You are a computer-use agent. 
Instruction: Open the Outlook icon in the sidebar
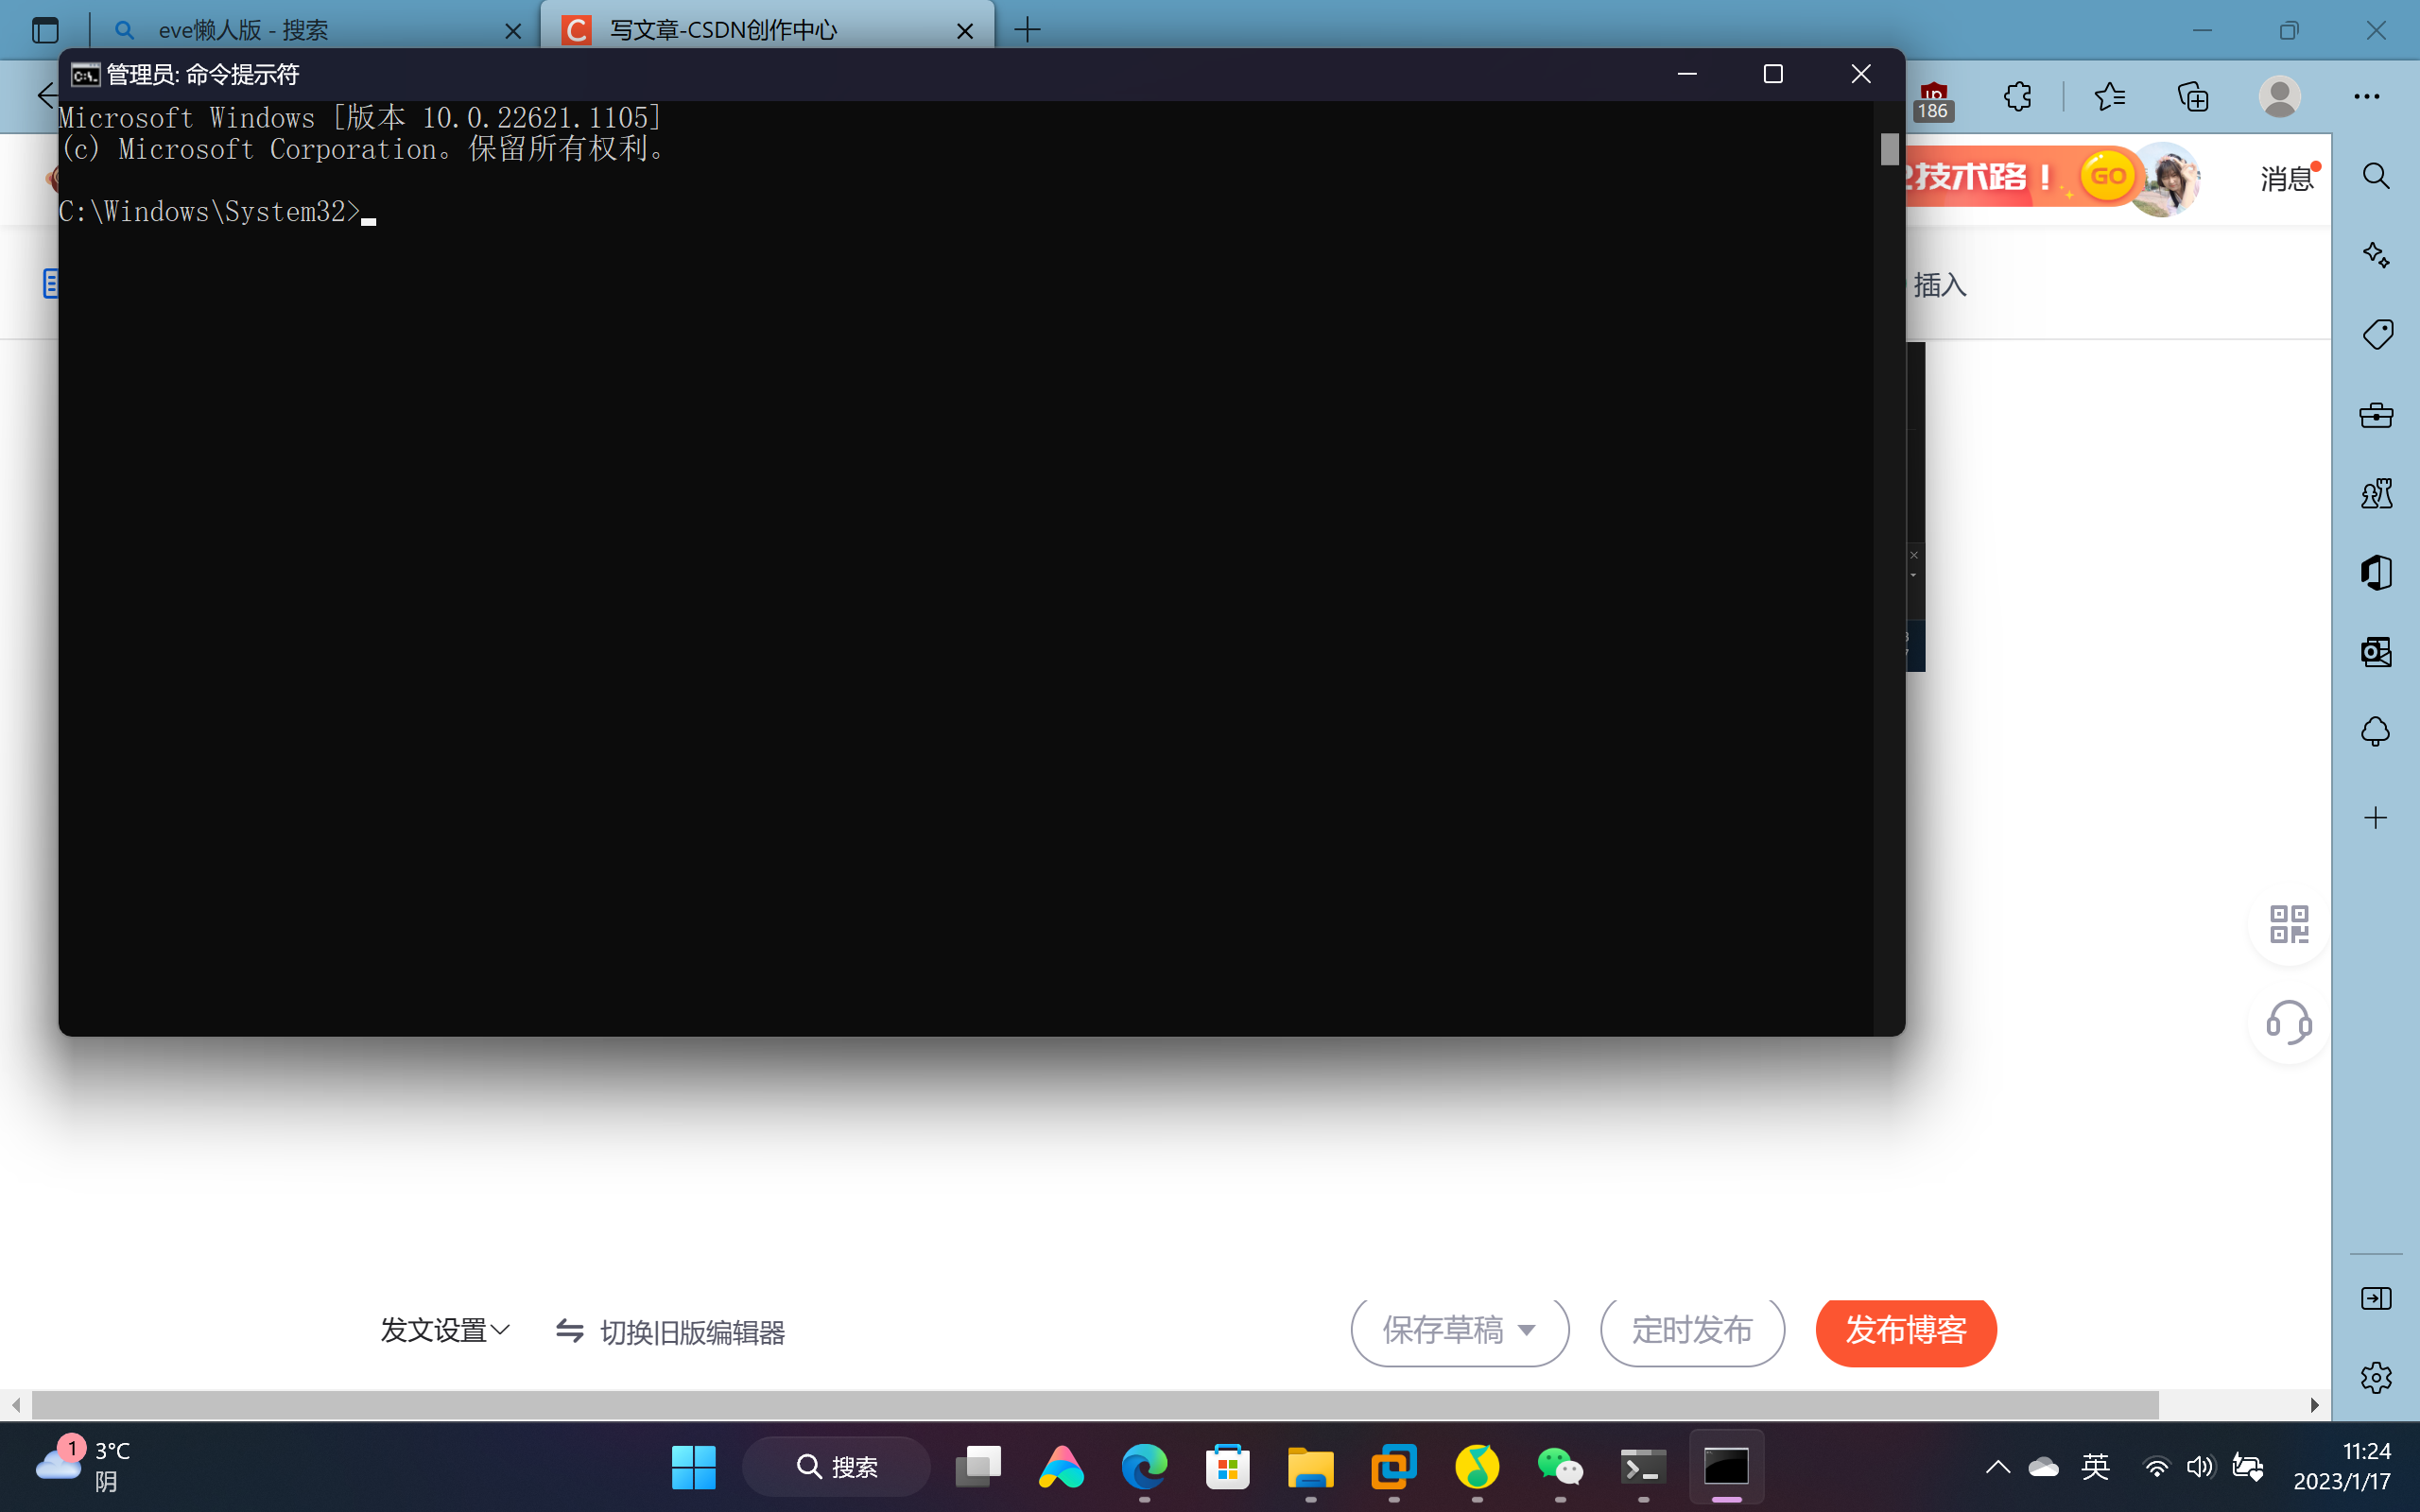[2376, 652]
